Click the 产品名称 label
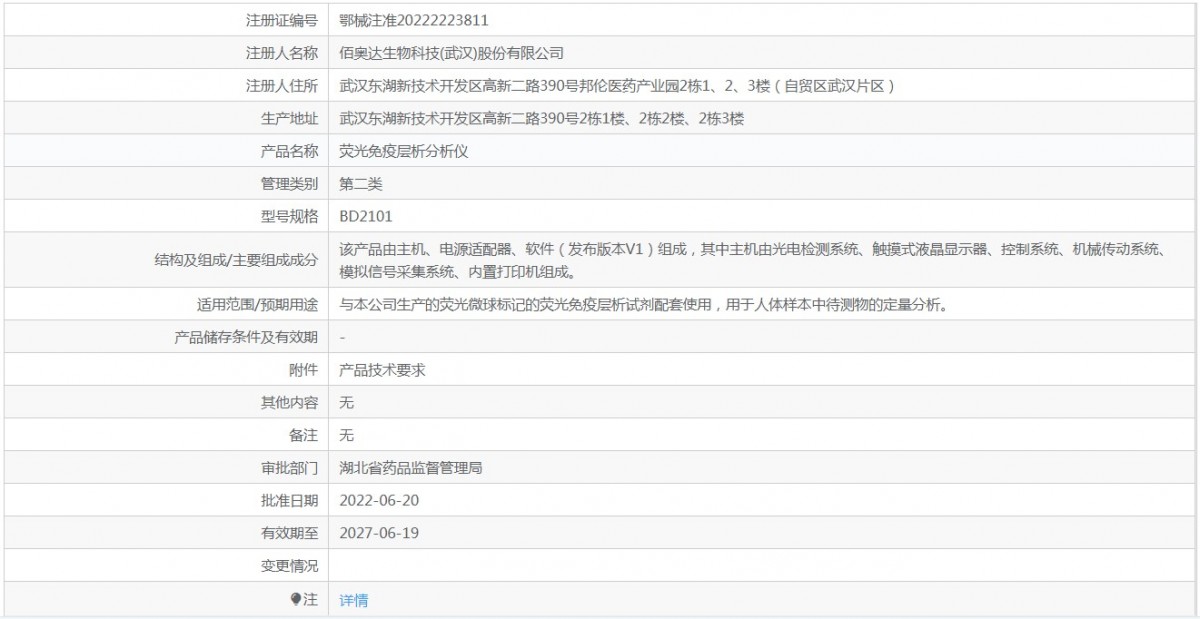Image resolution: width=1200 pixels, height=619 pixels. pos(289,151)
